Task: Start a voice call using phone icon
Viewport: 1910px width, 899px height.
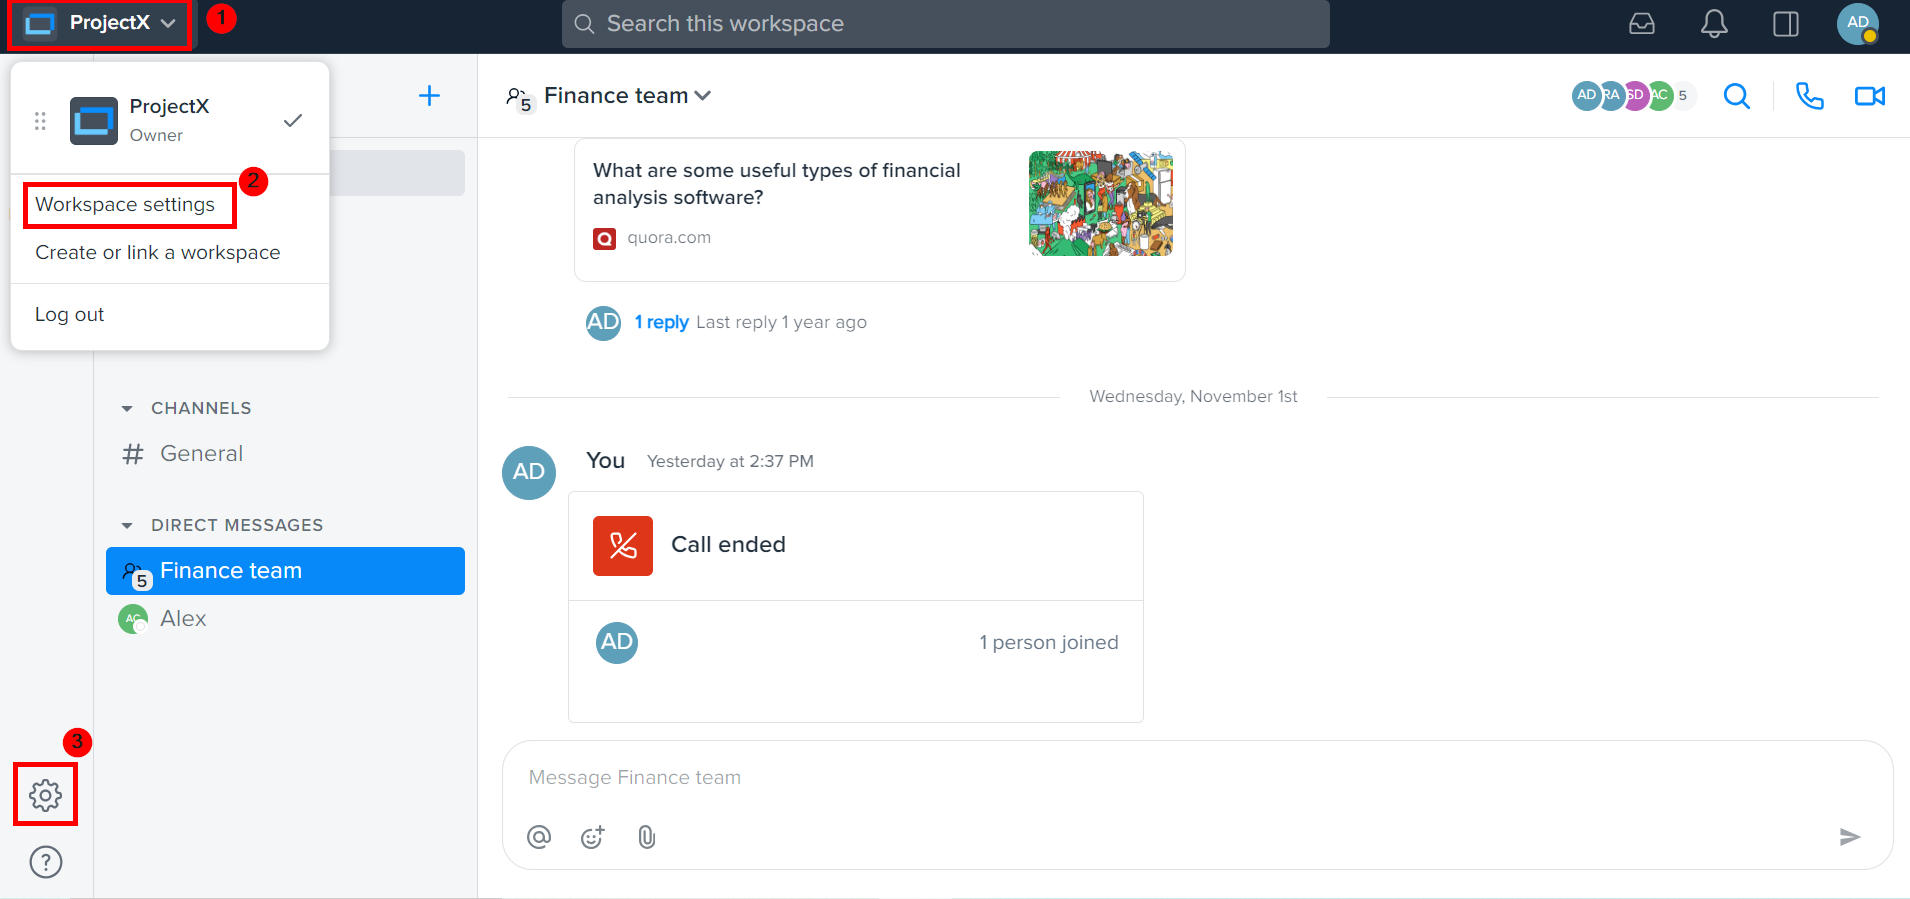Action: point(1809,96)
